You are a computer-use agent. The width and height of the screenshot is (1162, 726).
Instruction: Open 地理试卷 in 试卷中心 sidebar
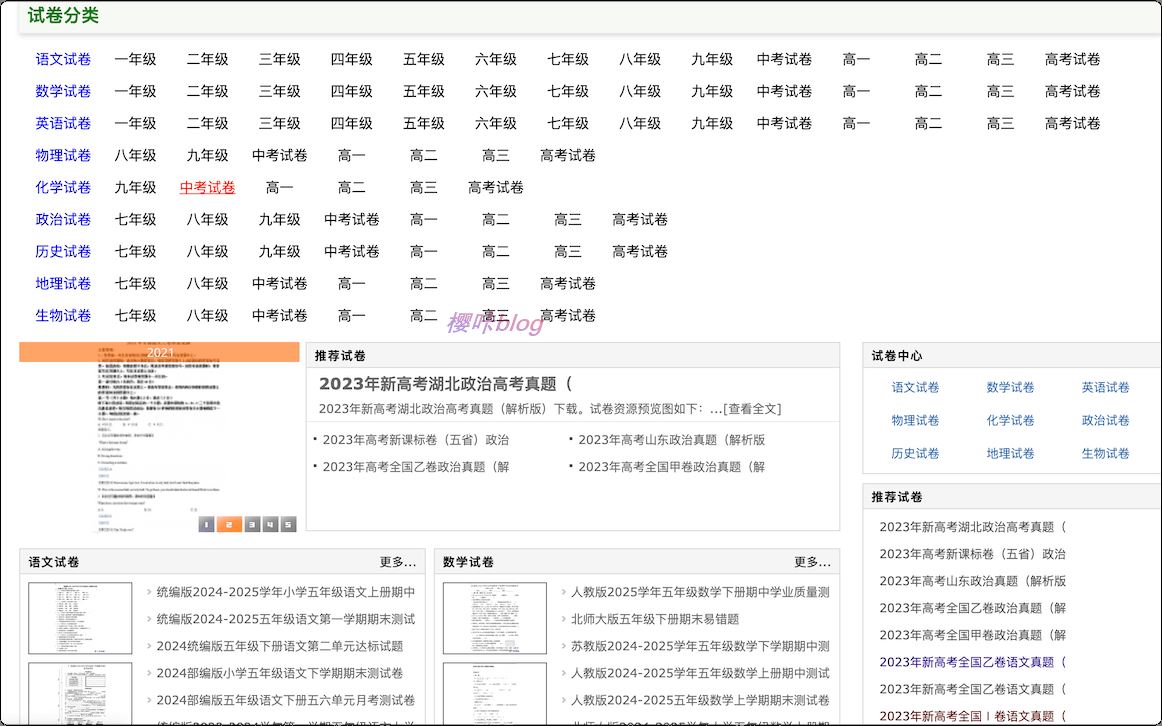click(x=1010, y=453)
